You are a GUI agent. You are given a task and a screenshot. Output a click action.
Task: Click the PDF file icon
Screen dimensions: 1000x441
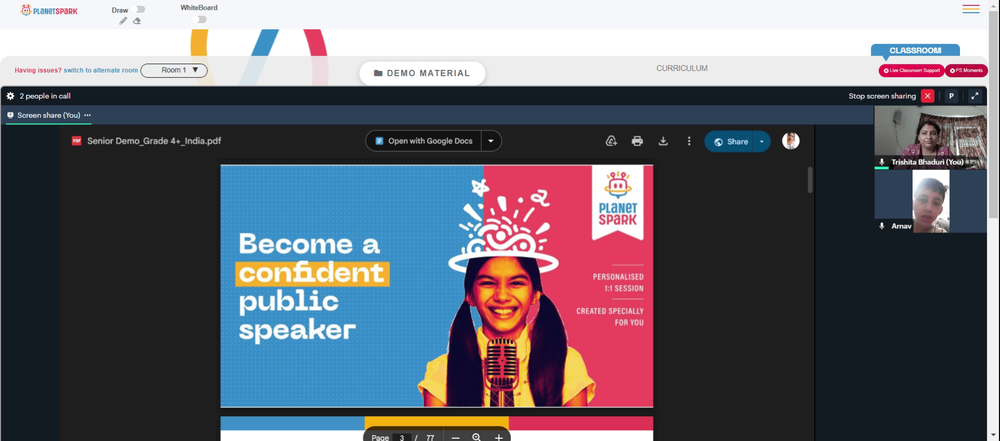pyautogui.click(x=77, y=141)
